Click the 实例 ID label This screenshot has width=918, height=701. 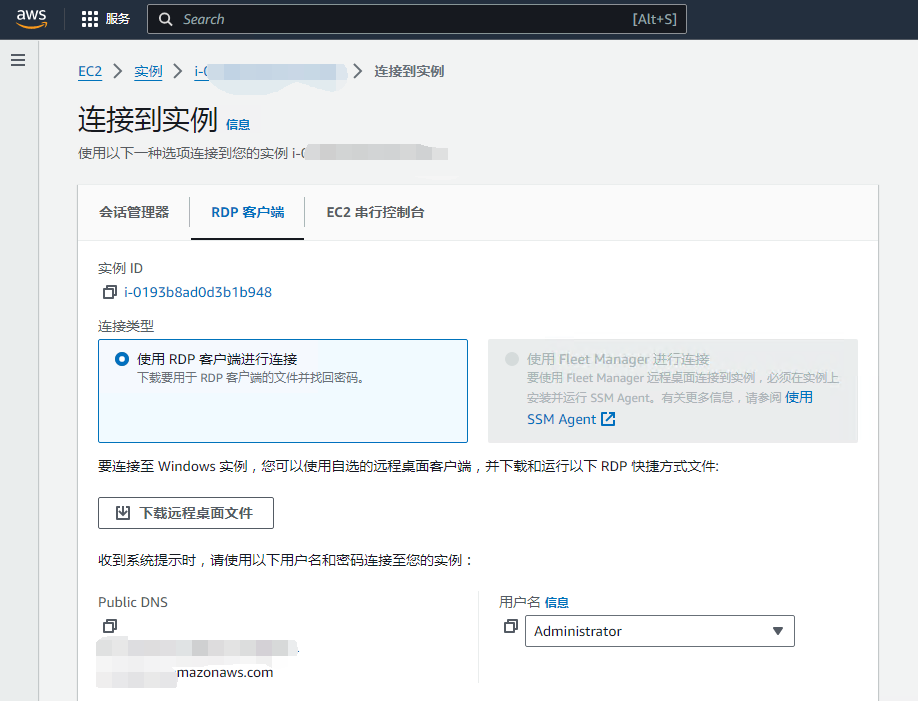tap(120, 268)
